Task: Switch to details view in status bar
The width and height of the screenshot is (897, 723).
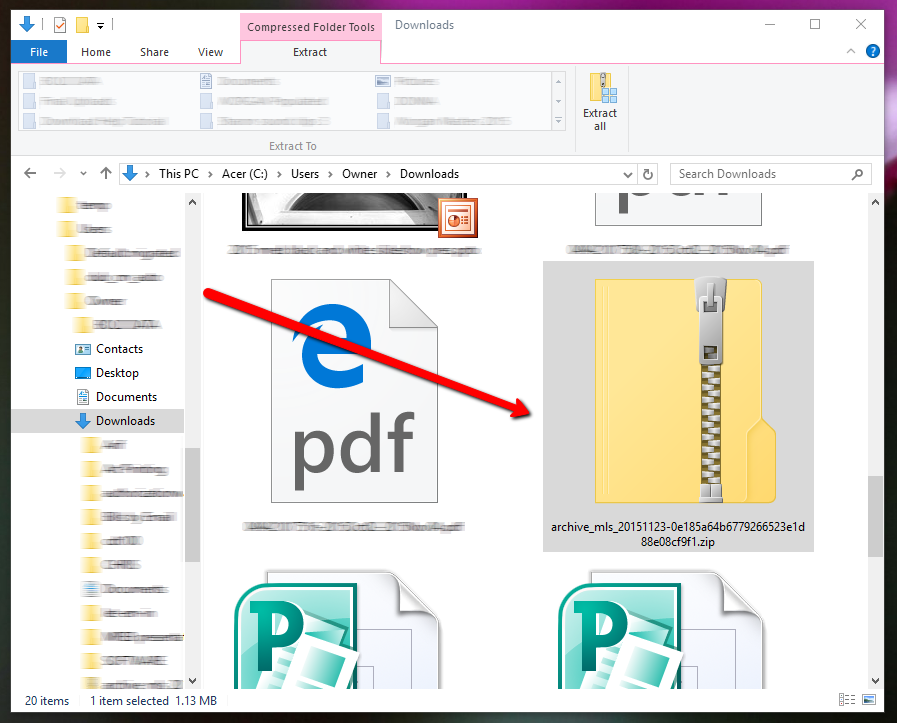Action: (848, 700)
